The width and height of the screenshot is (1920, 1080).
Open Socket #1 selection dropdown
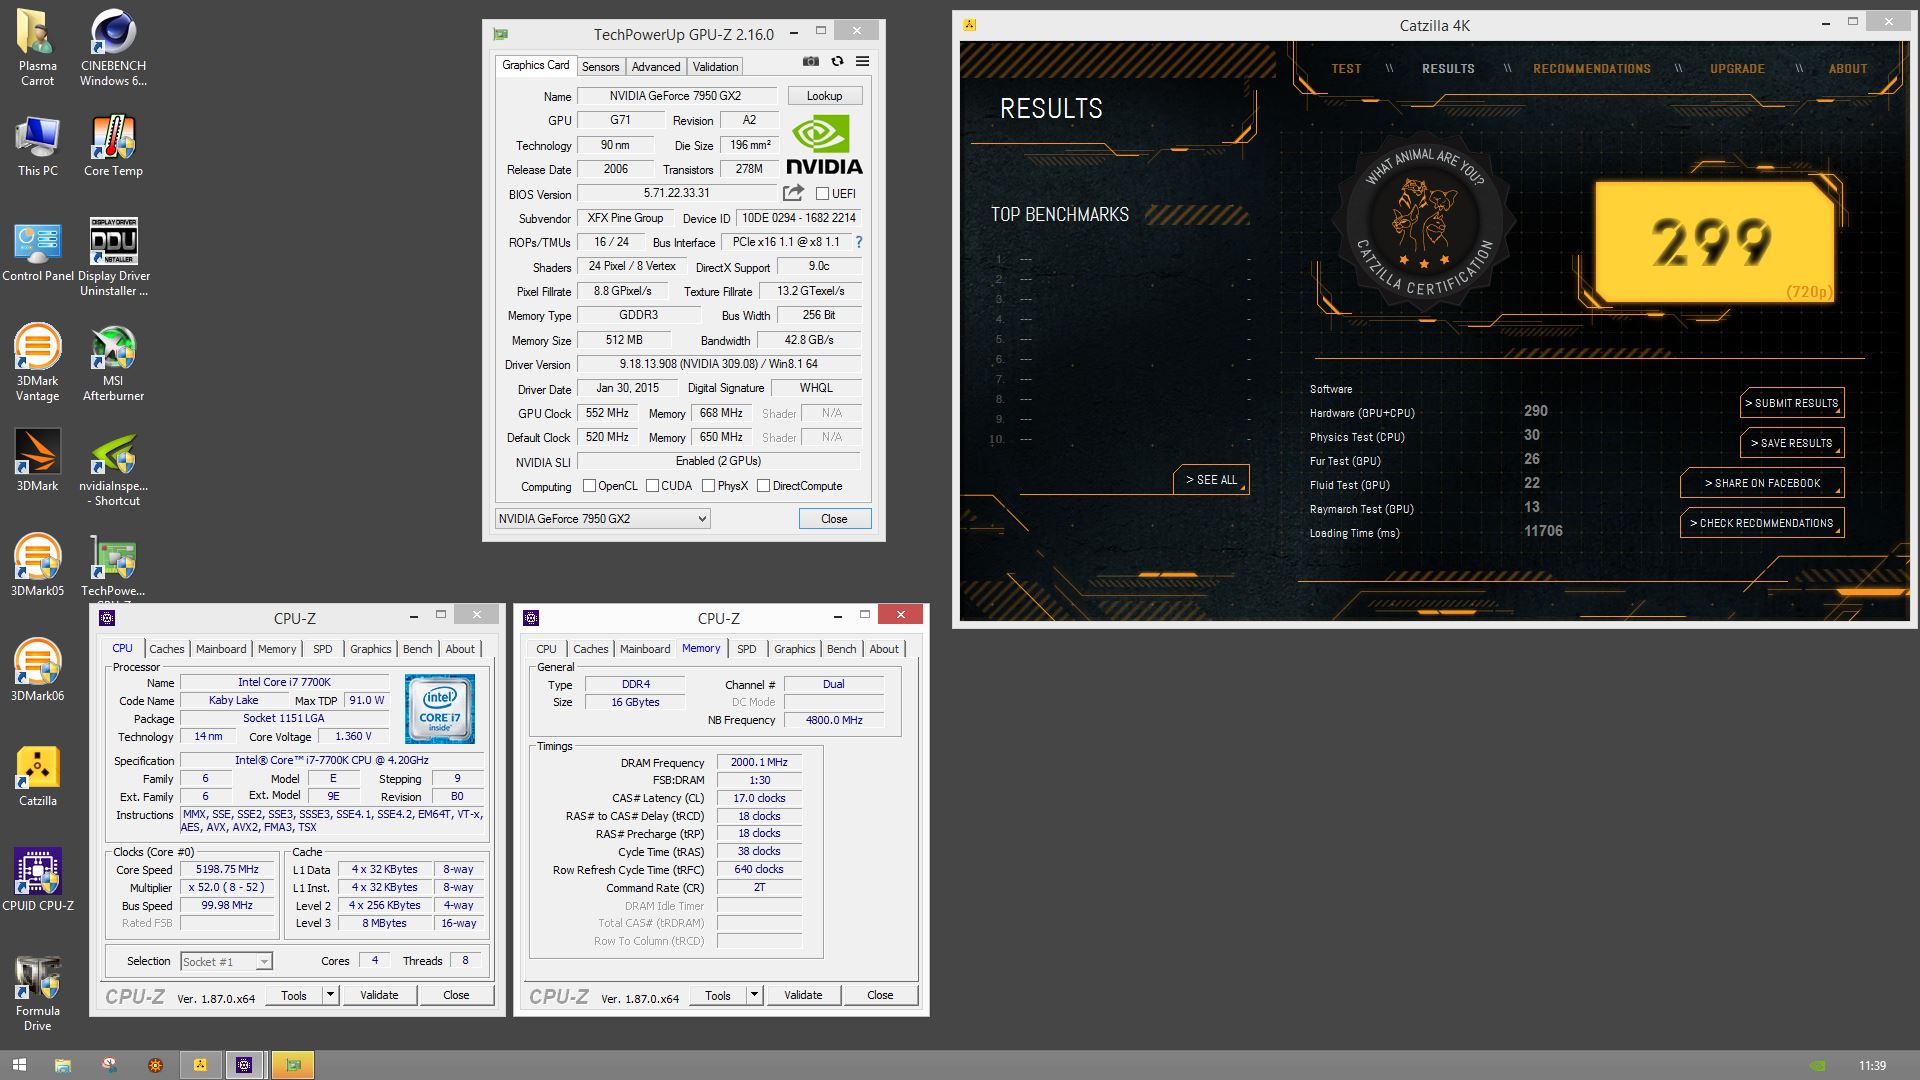pos(226,961)
